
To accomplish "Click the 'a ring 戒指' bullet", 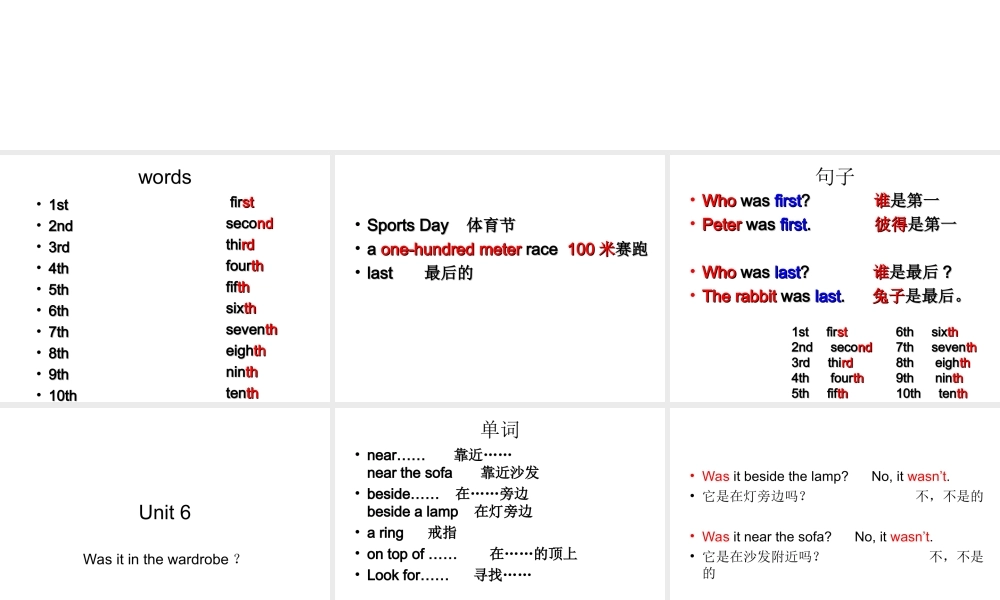I will click(x=411, y=532).
